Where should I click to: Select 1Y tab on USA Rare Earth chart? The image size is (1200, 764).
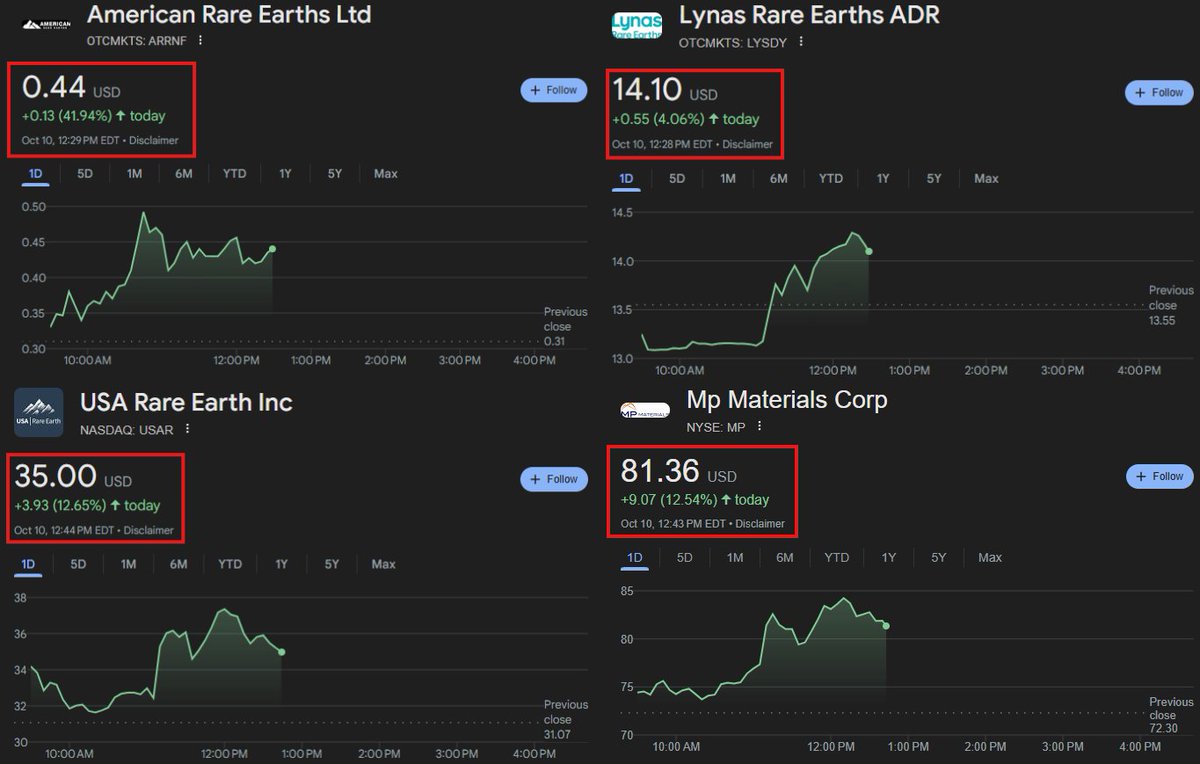[282, 565]
